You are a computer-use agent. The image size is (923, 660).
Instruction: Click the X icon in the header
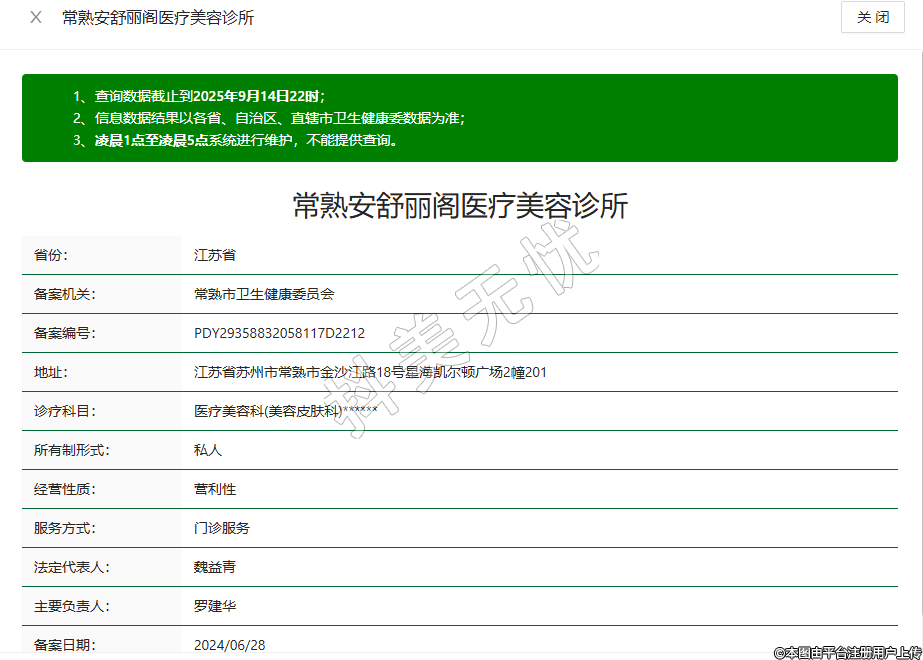pos(36,18)
